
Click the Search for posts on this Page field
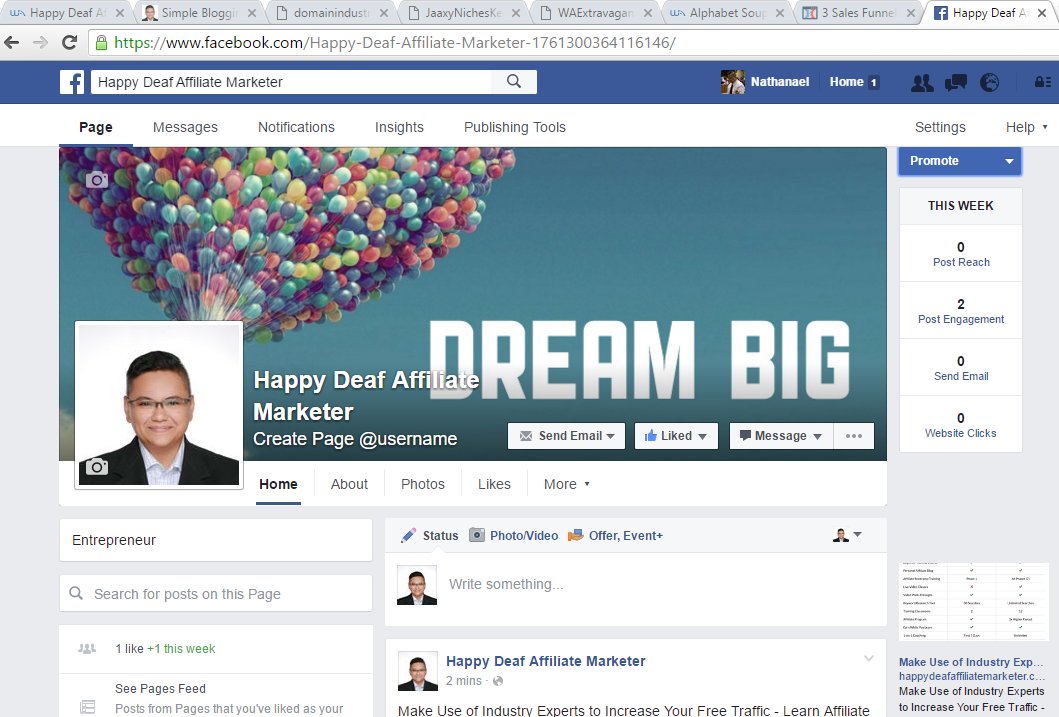coord(215,593)
